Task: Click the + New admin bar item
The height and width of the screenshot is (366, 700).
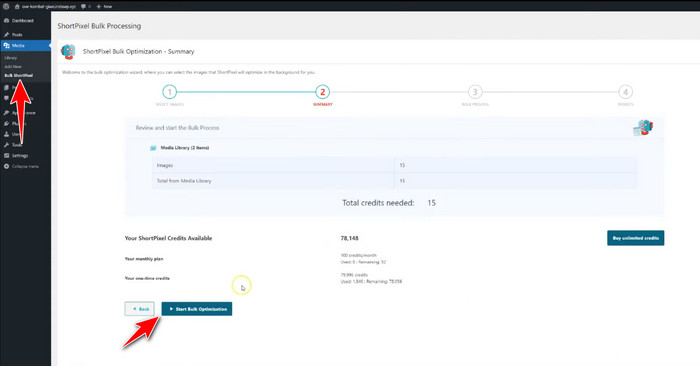Action: (x=104, y=6)
